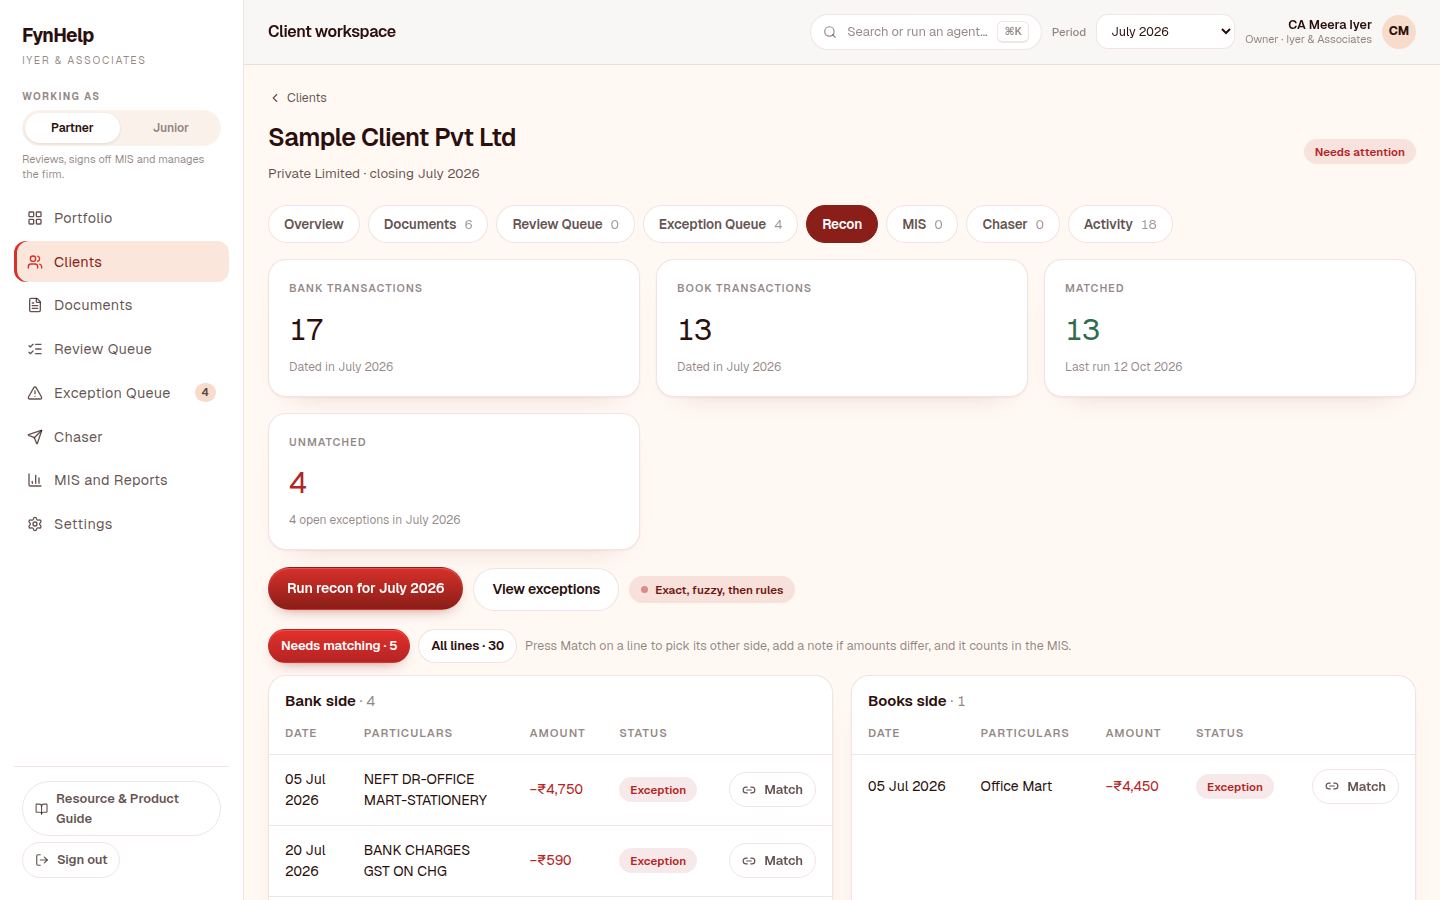The image size is (1440, 900).
Task: Click the Exception status on Office Mart row
Action: [1234, 787]
